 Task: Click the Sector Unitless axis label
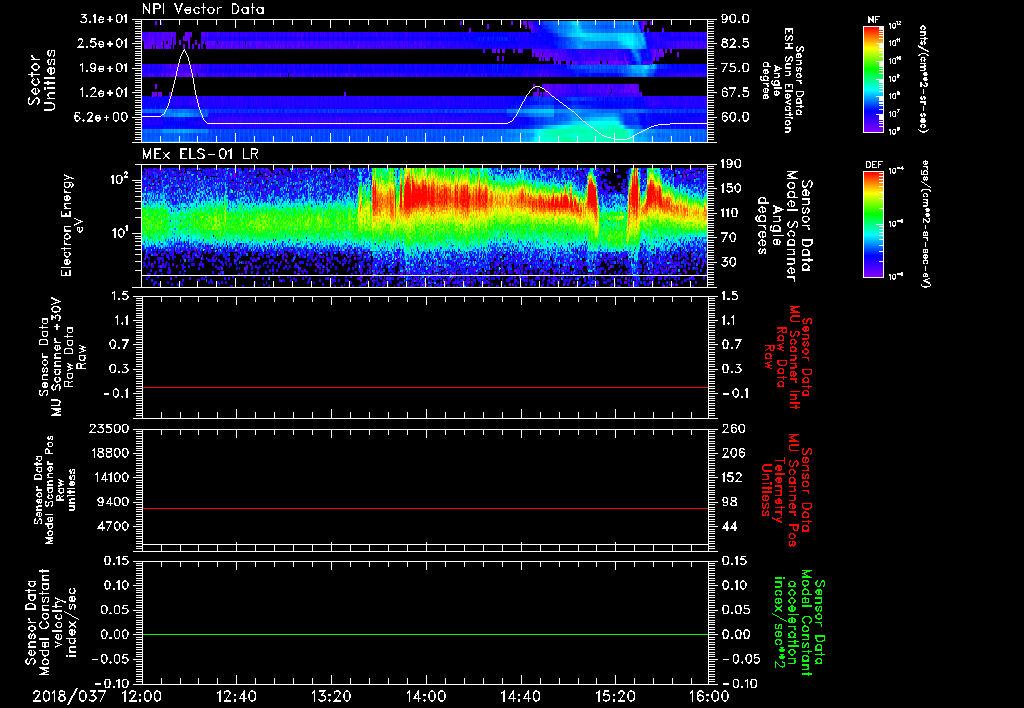point(40,80)
